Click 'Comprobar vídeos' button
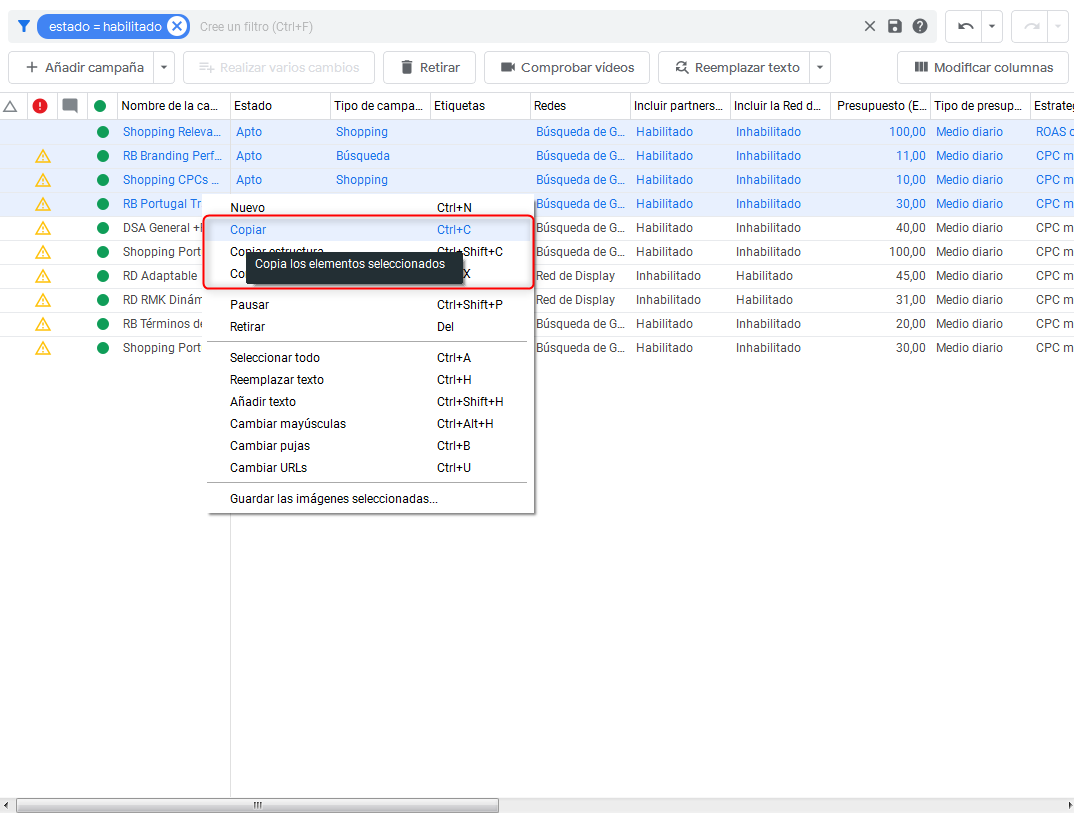Screen dimensions: 1074x813 tap(567, 68)
